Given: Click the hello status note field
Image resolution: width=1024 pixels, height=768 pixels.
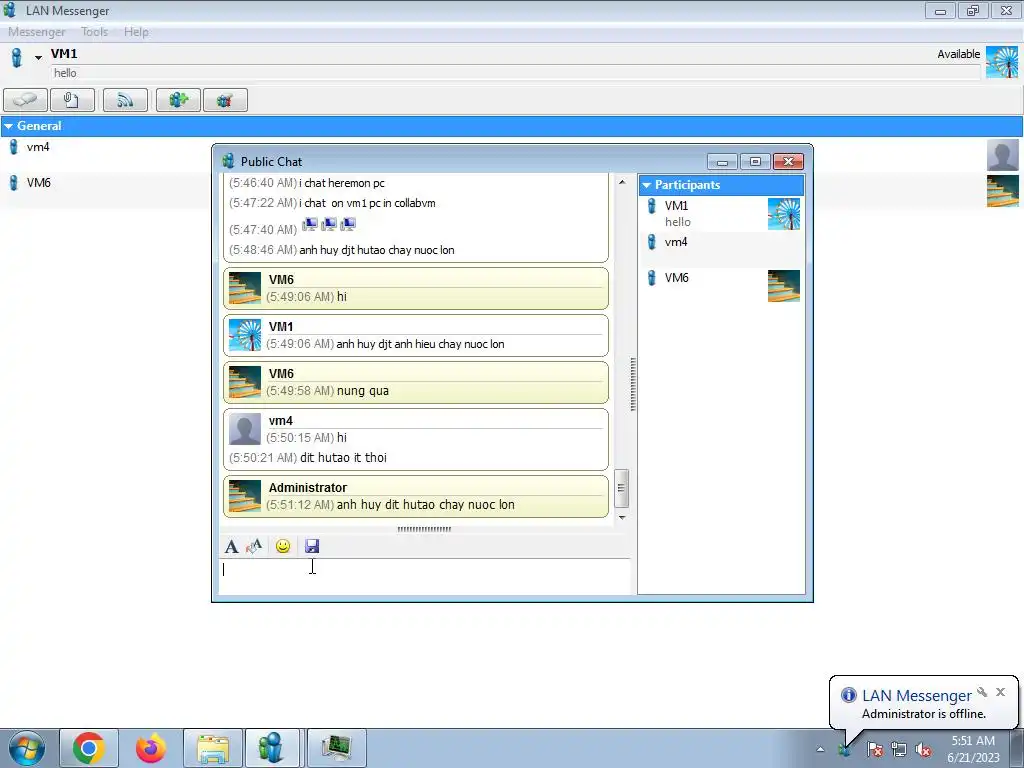Looking at the screenshot, I should 515,73.
